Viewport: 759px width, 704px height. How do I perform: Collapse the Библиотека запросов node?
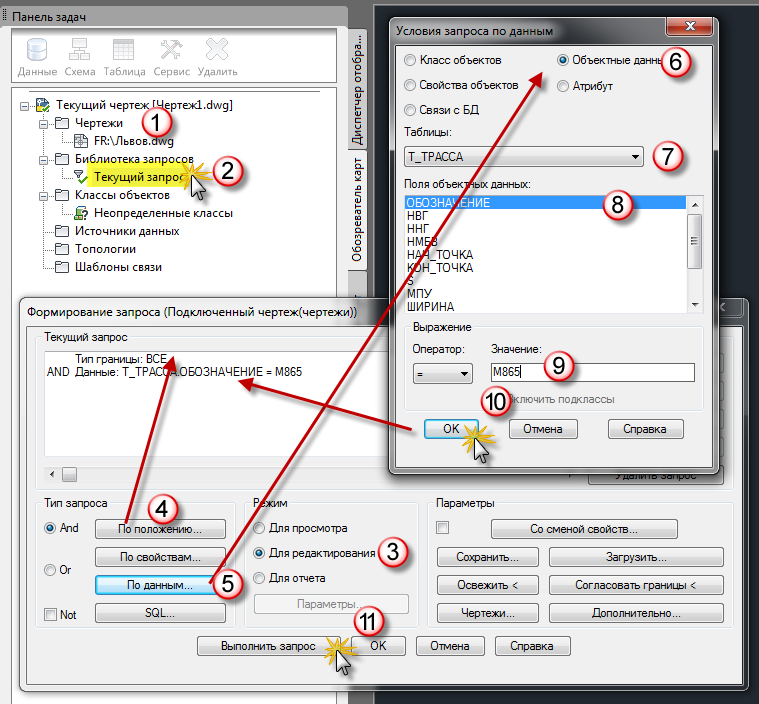tap(44, 159)
